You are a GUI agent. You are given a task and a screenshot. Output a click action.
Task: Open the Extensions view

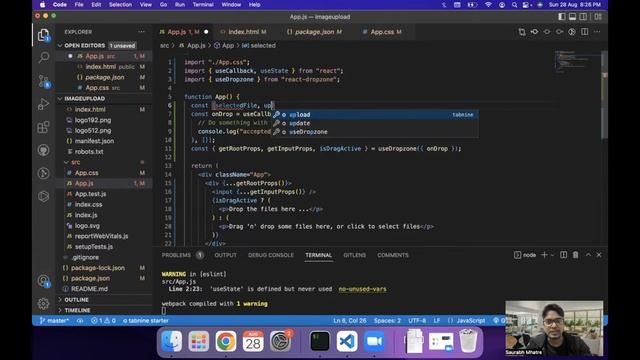(x=44, y=127)
